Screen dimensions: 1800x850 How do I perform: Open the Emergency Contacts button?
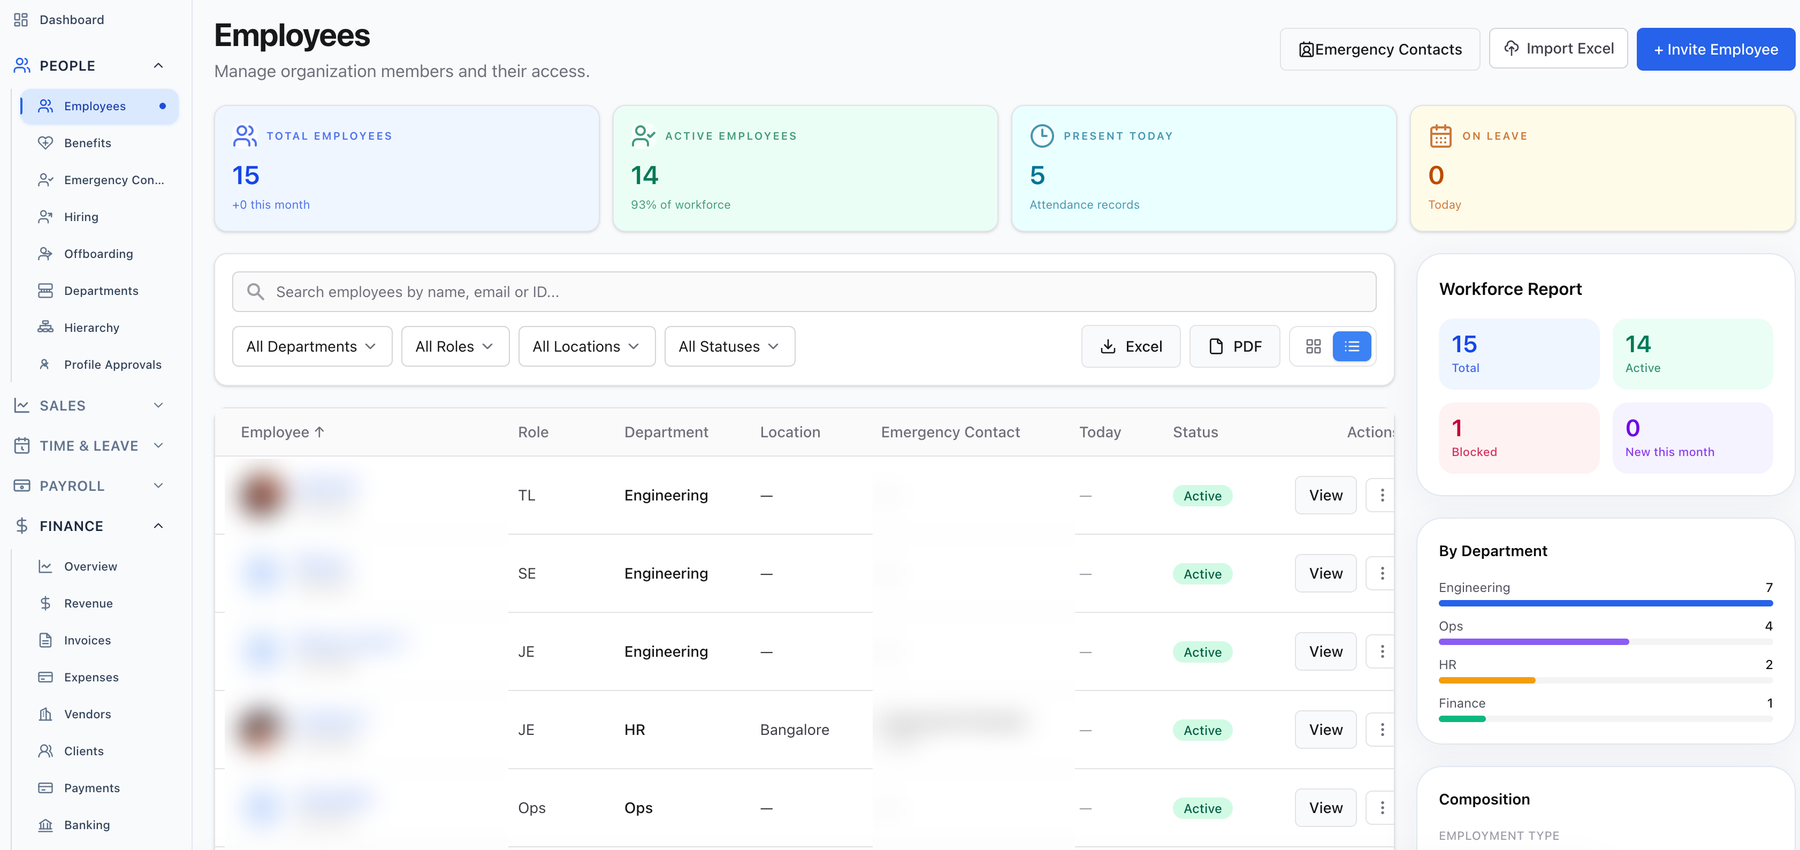point(1380,49)
